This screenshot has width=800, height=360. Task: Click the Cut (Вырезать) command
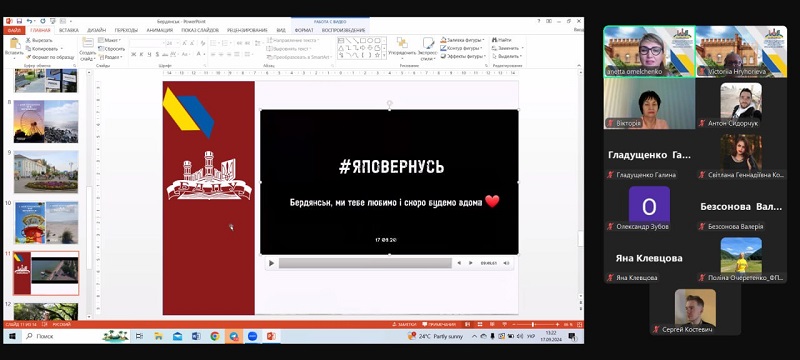39,40
